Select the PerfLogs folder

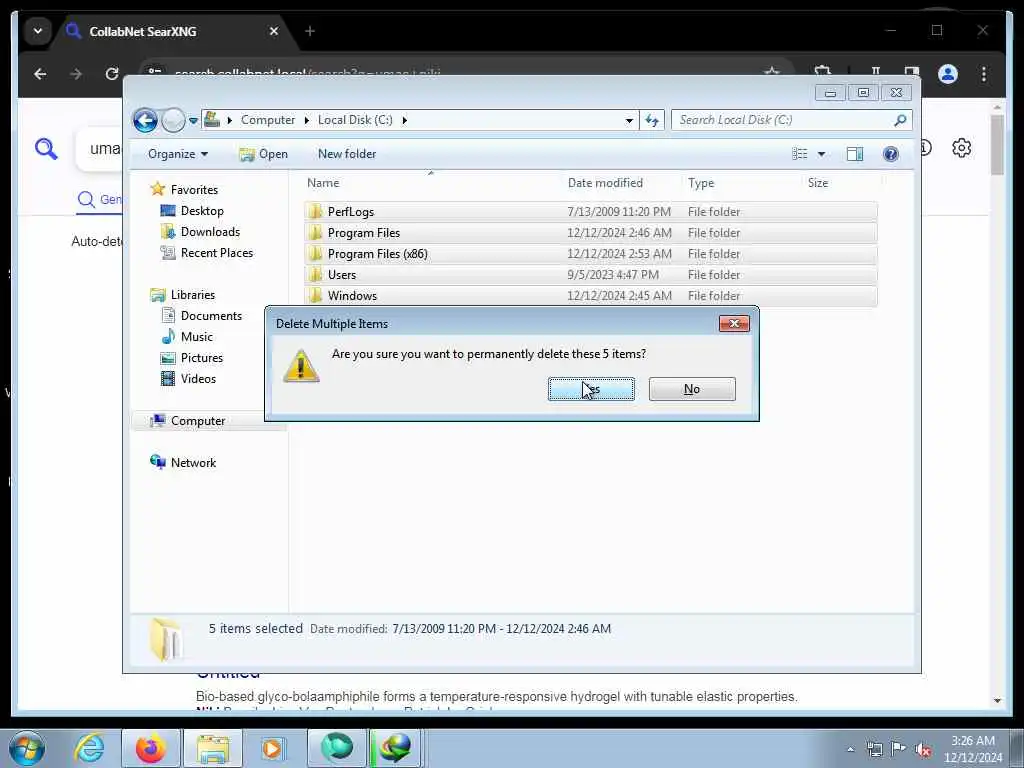(590, 212)
